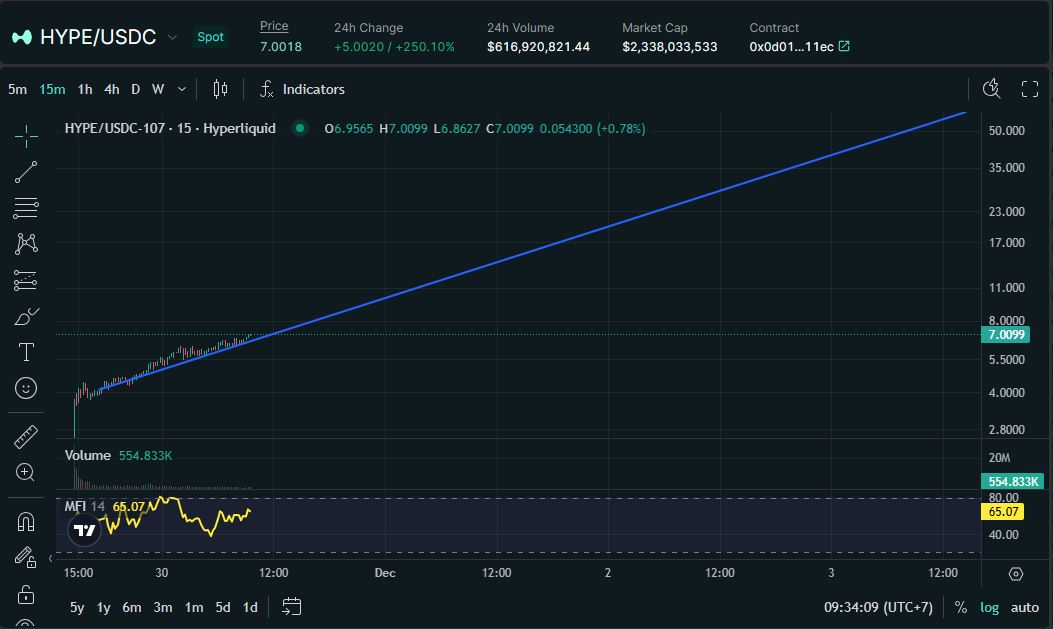Open the candlestick chart style selector
The image size is (1053, 629).
pyautogui.click(x=220, y=89)
